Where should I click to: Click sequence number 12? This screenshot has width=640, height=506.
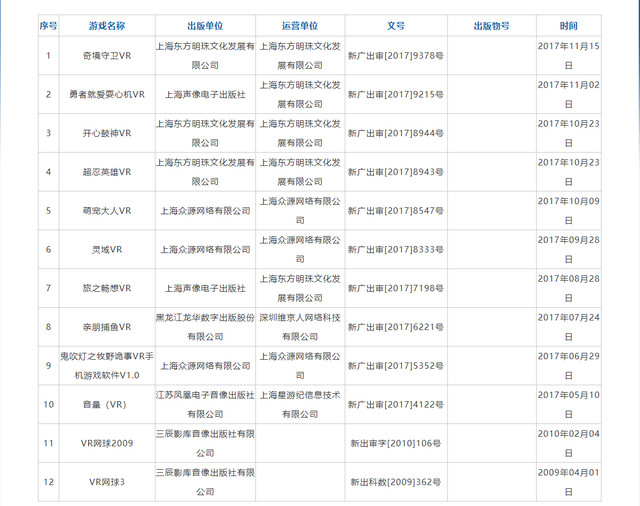(48, 482)
